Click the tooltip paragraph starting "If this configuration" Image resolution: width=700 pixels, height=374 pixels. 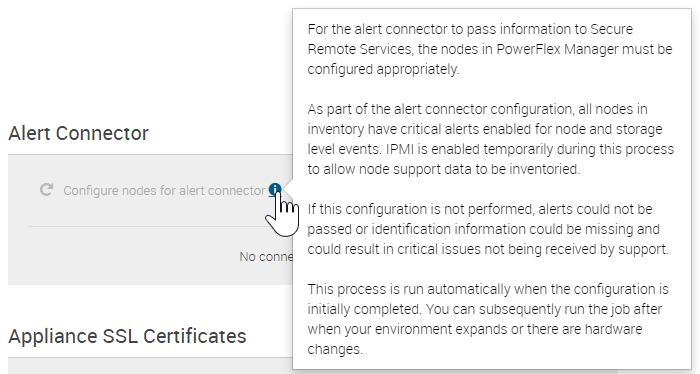pos(488,229)
